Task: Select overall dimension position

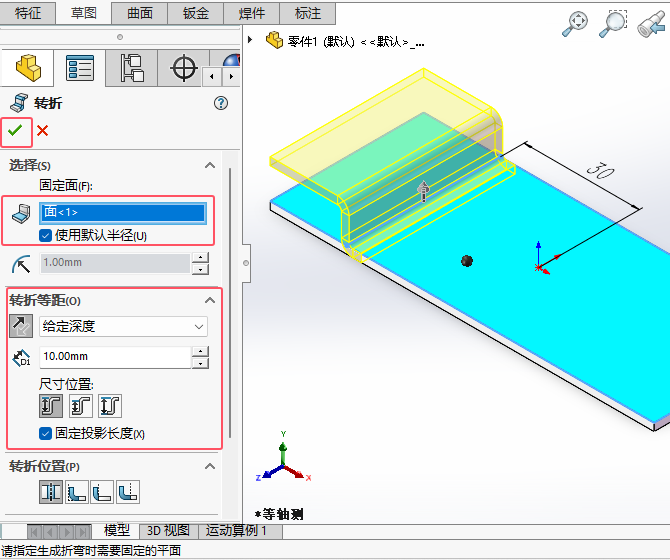Action: pyautogui.click(x=110, y=406)
